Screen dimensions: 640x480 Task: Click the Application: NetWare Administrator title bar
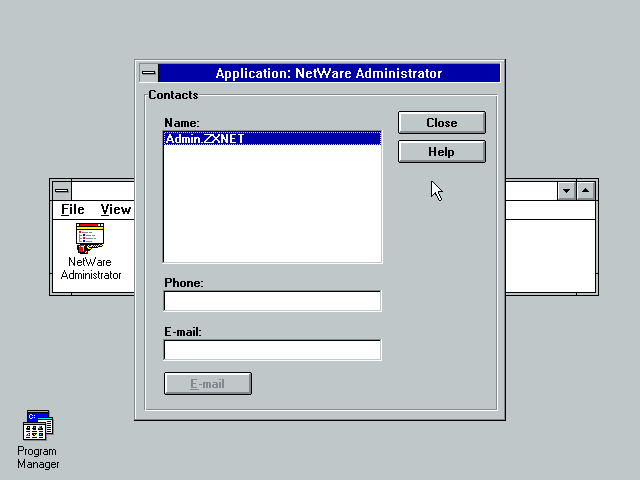(329, 73)
